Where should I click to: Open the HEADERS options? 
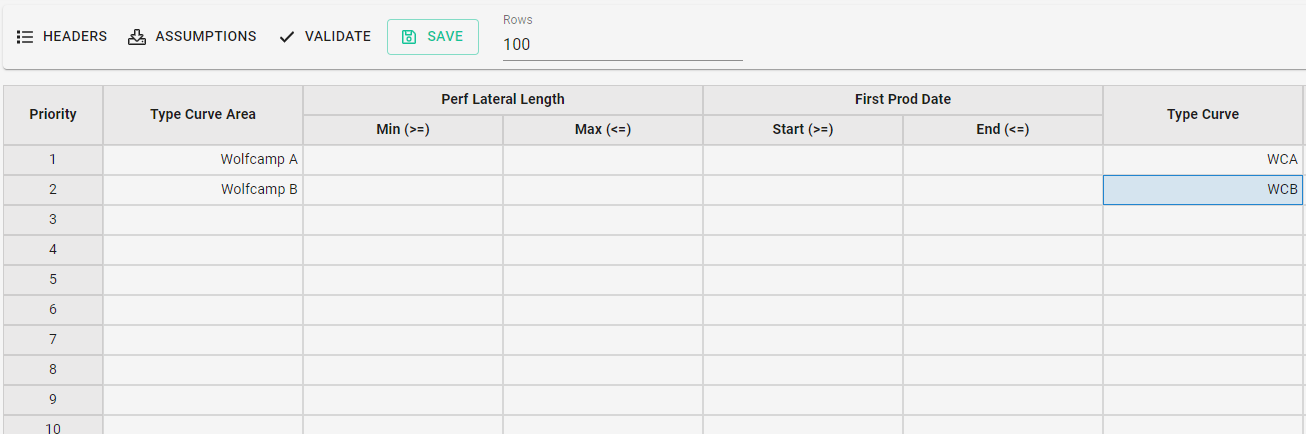click(62, 36)
